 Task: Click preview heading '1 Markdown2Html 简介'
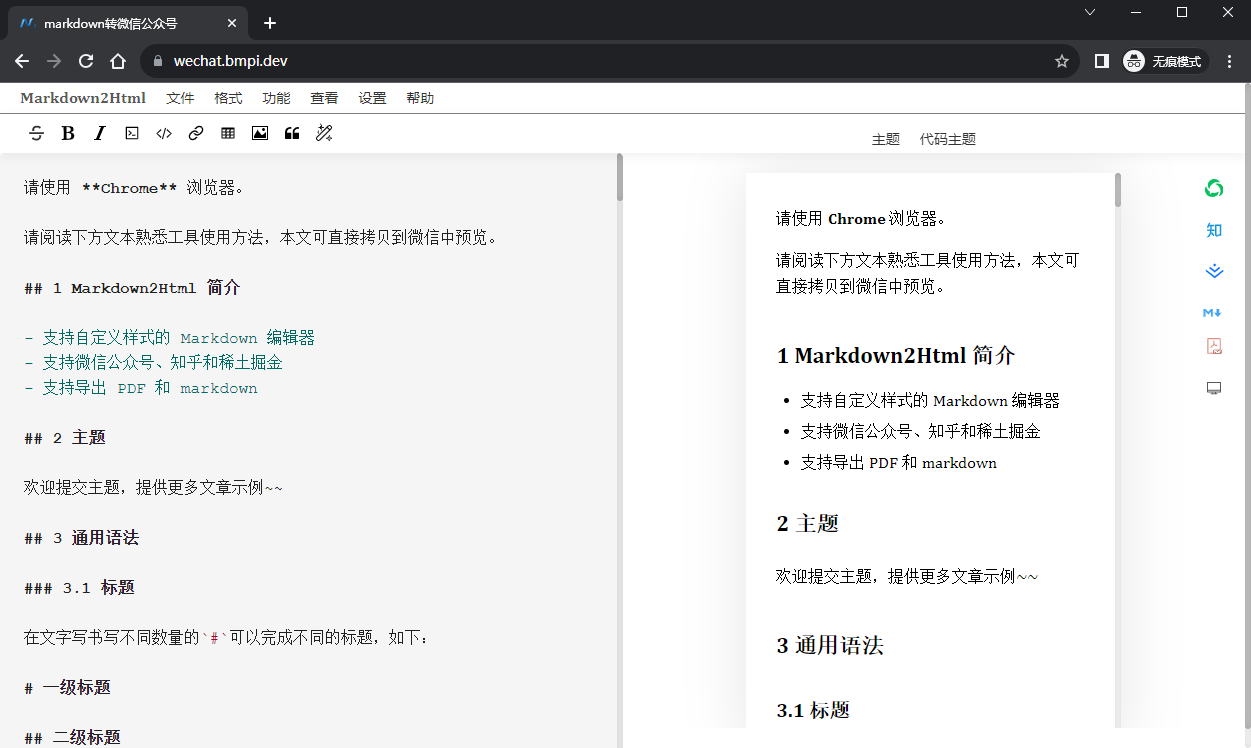point(896,356)
